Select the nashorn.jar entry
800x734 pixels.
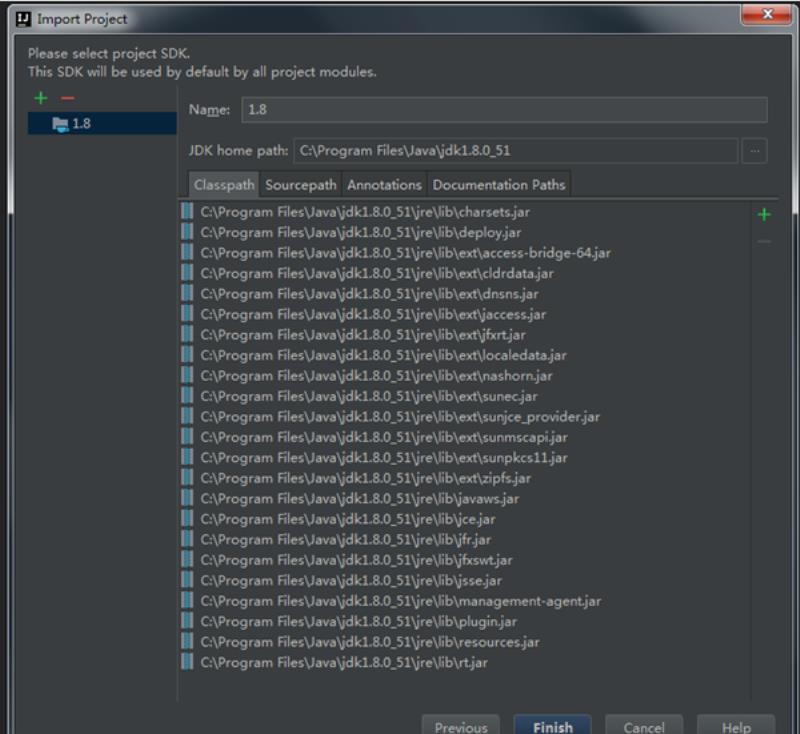376,376
